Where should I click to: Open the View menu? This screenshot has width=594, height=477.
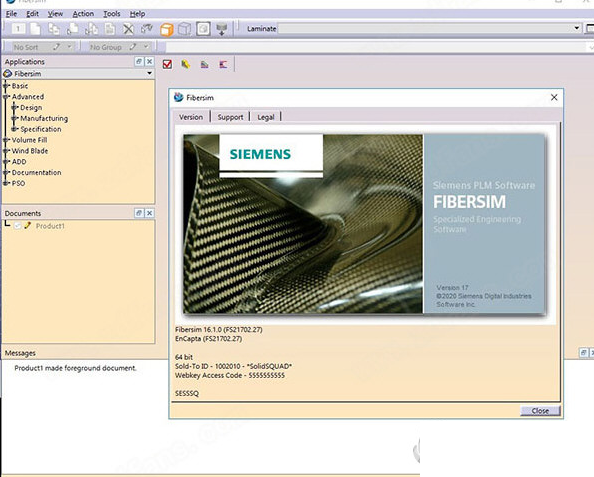pos(55,14)
